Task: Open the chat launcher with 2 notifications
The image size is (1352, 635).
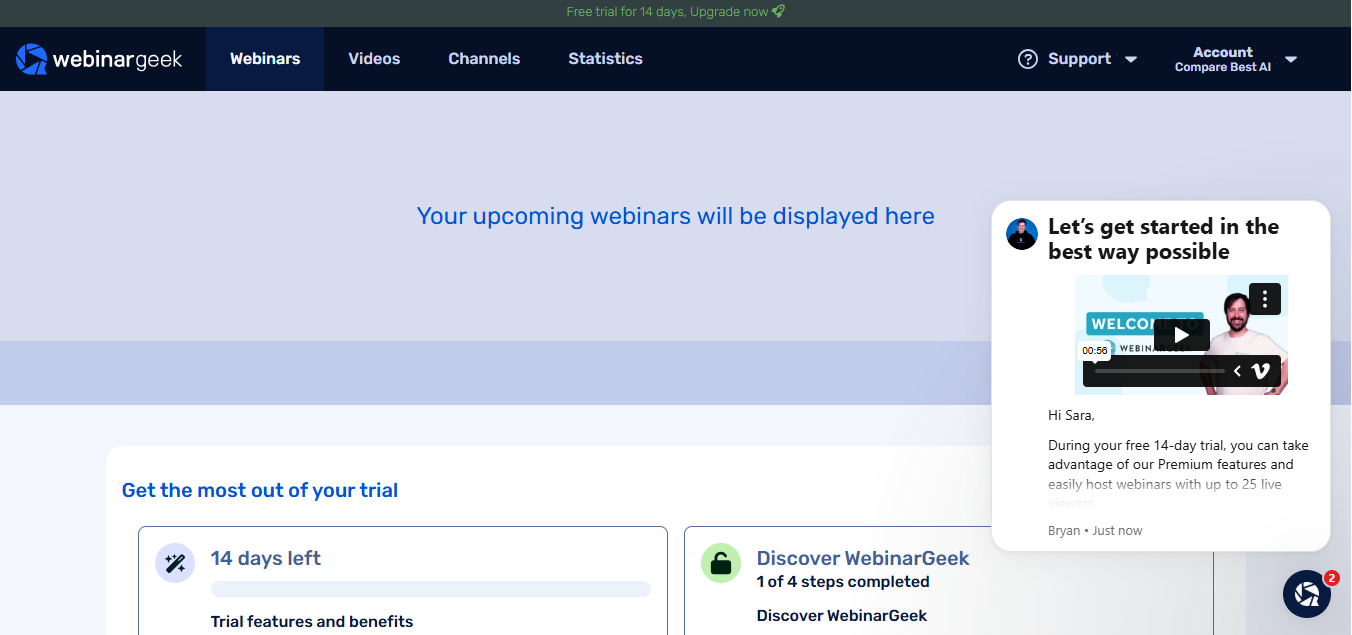Action: click(x=1307, y=594)
